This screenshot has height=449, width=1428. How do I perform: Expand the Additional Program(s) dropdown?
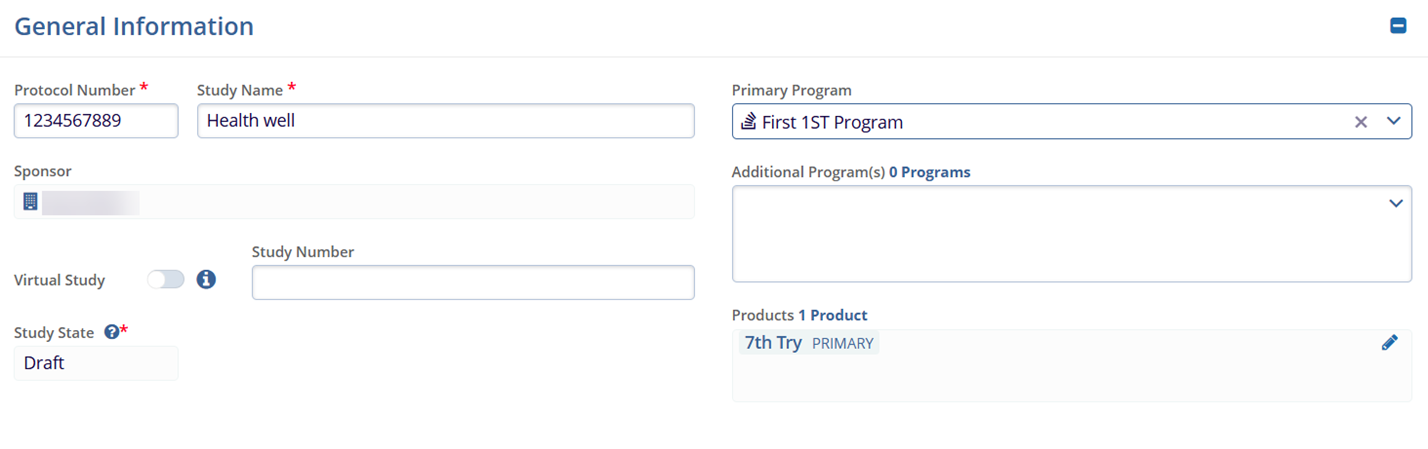(x=1396, y=204)
